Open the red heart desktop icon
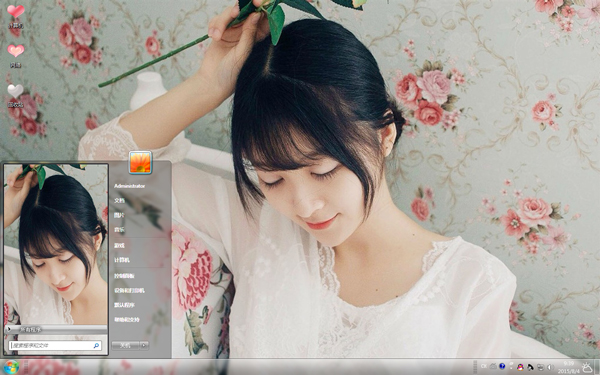The height and width of the screenshot is (375, 600). pos(16,11)
